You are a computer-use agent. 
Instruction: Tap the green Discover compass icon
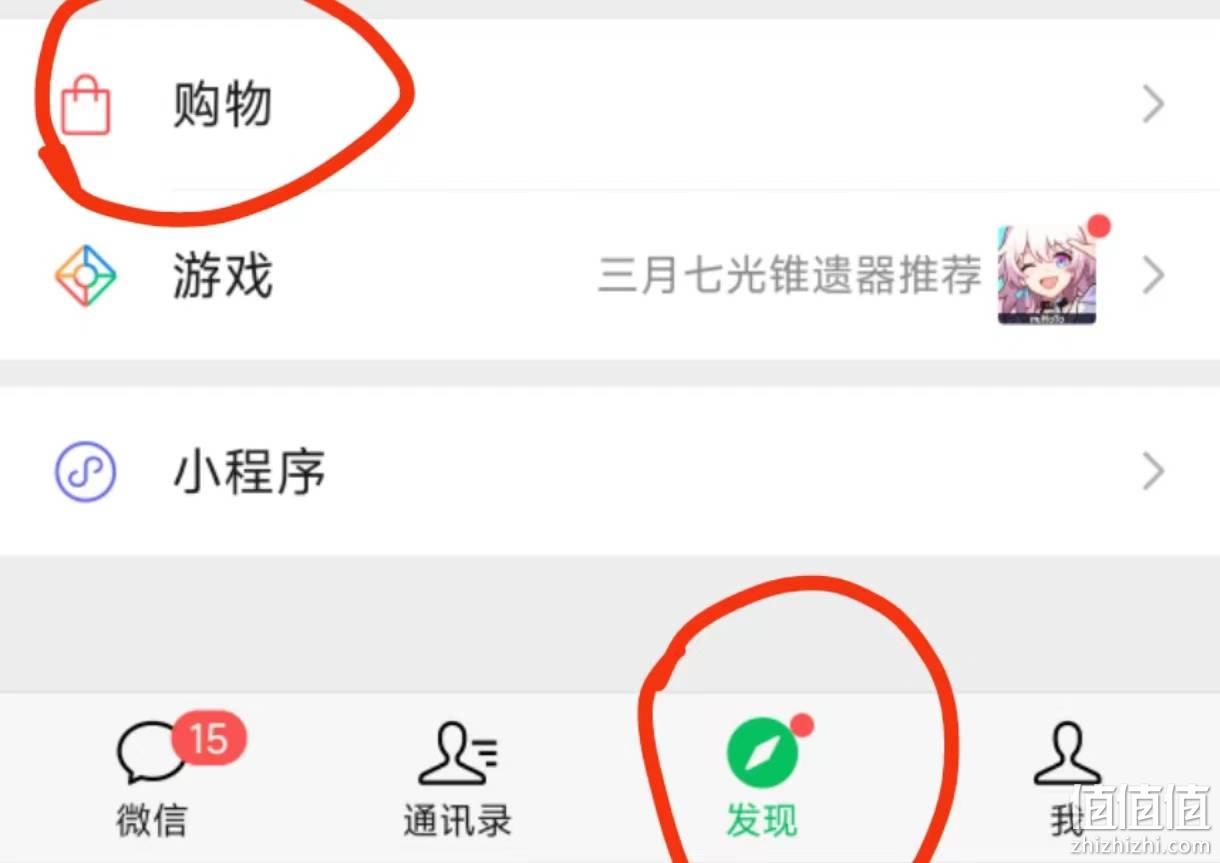[x=762, y=753]
